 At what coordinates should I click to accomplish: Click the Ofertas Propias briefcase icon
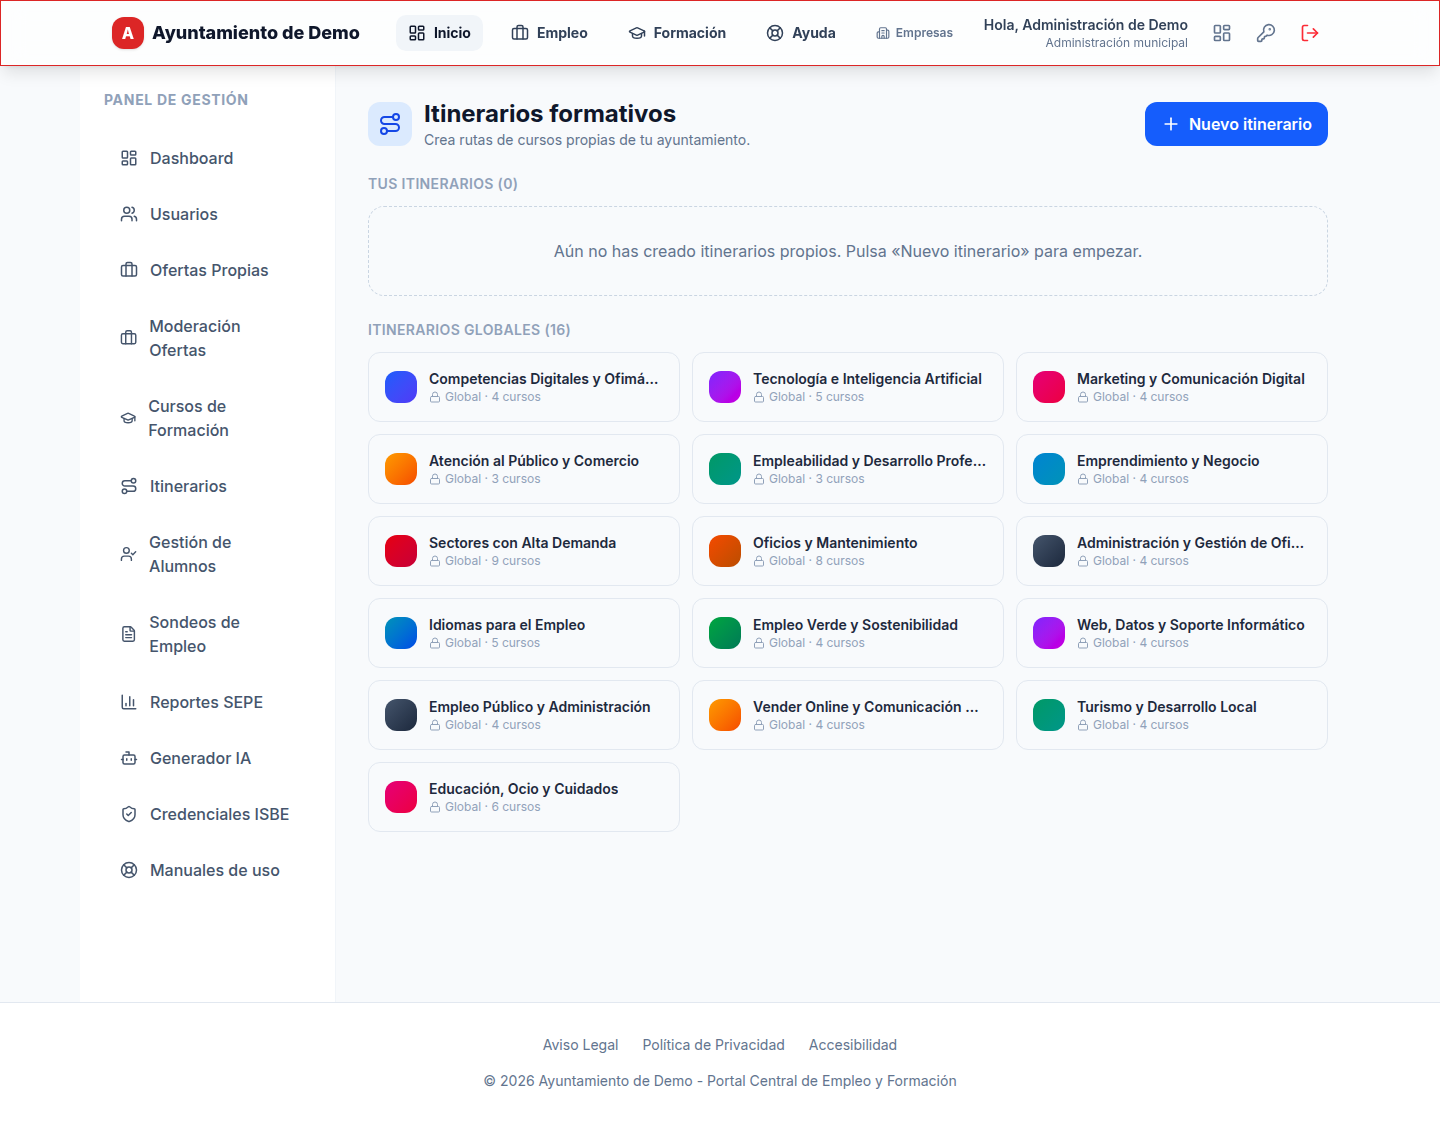[x=129, y=270]
